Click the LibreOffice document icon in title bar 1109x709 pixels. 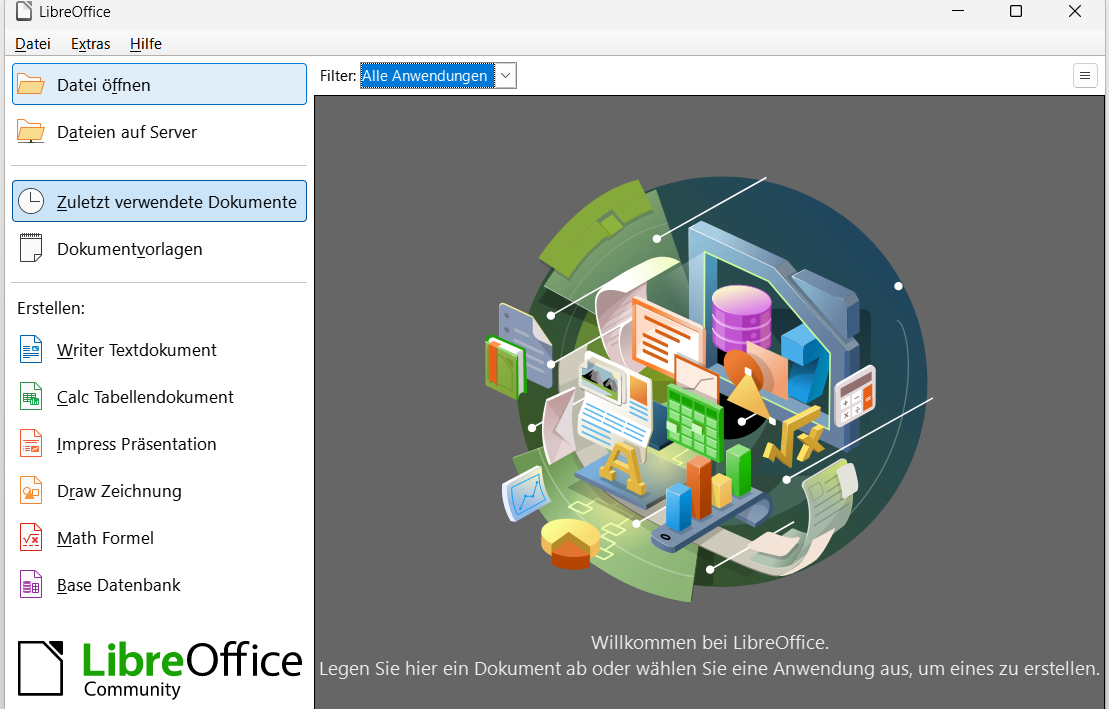tap(24, 12)
